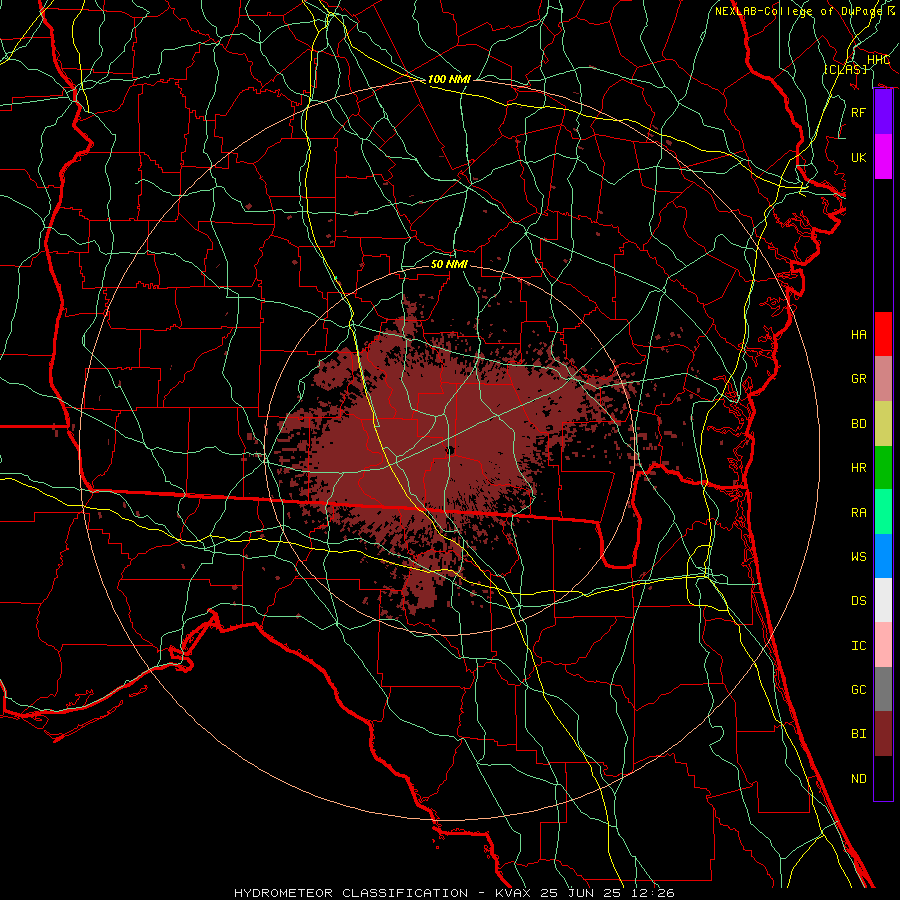
Task: Click the 100 NMI range ring label
Action: click(x=449, y=79)
